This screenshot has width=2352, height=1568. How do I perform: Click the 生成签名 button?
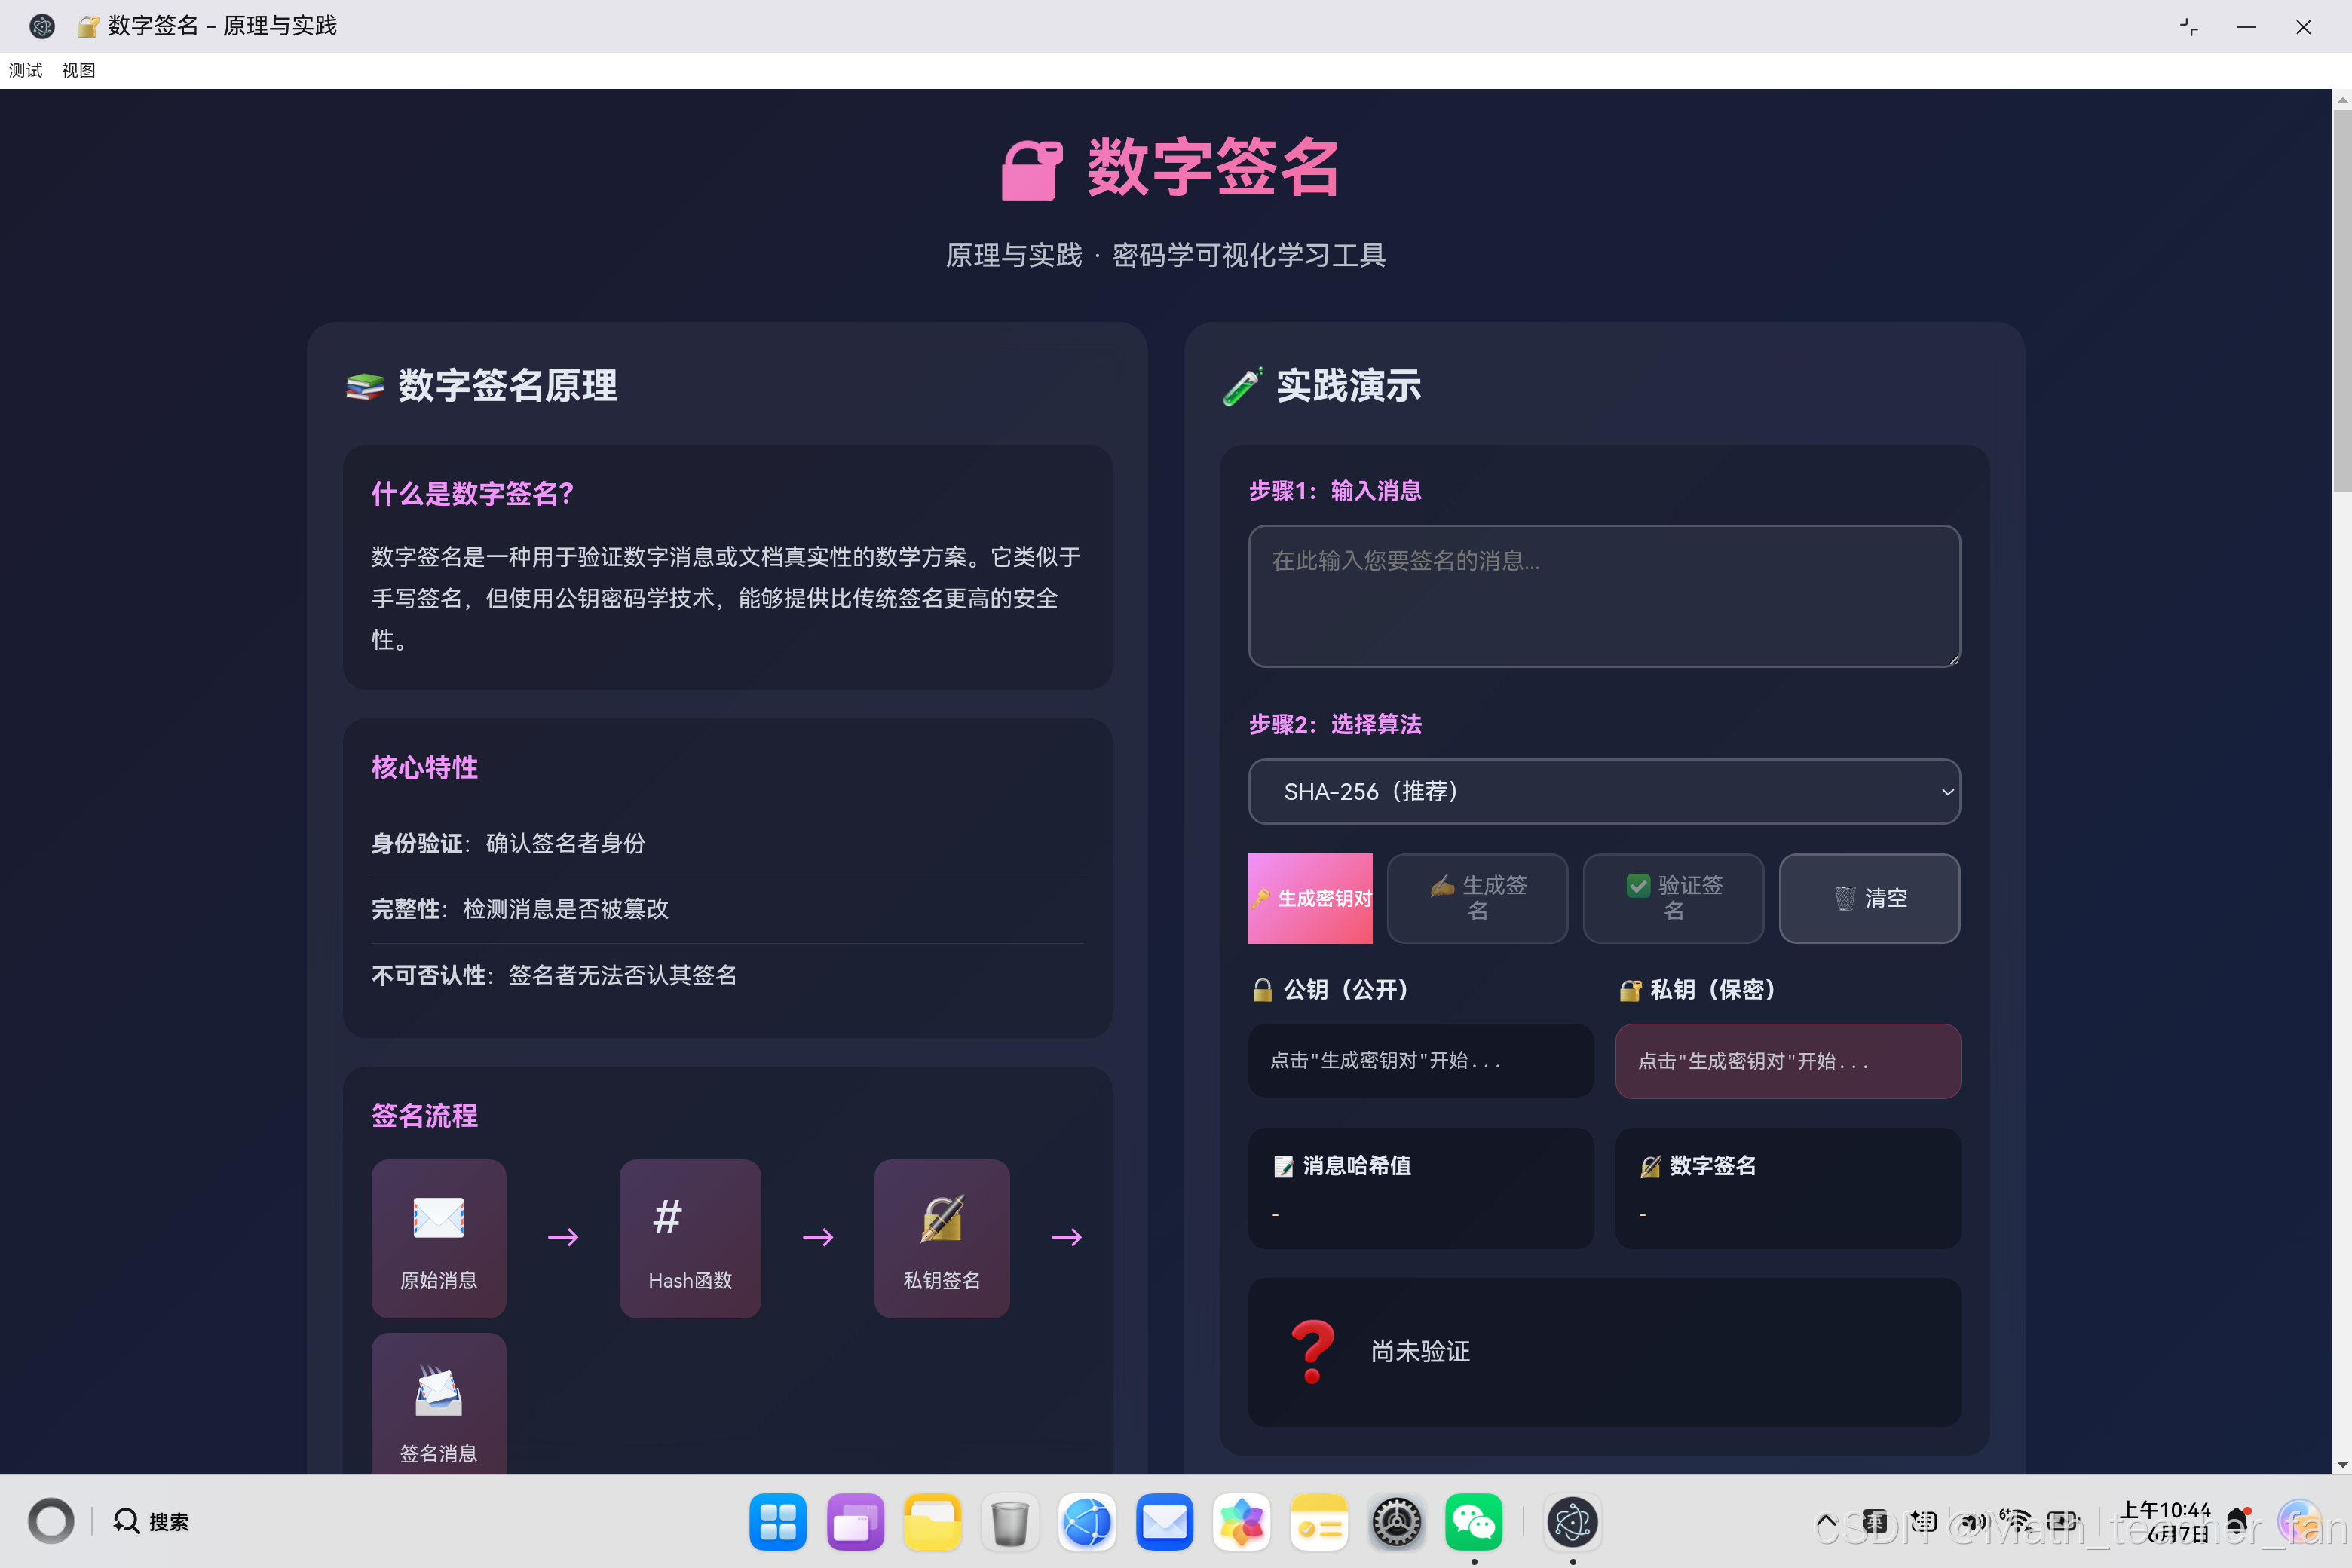click(x=1477, y=898)
